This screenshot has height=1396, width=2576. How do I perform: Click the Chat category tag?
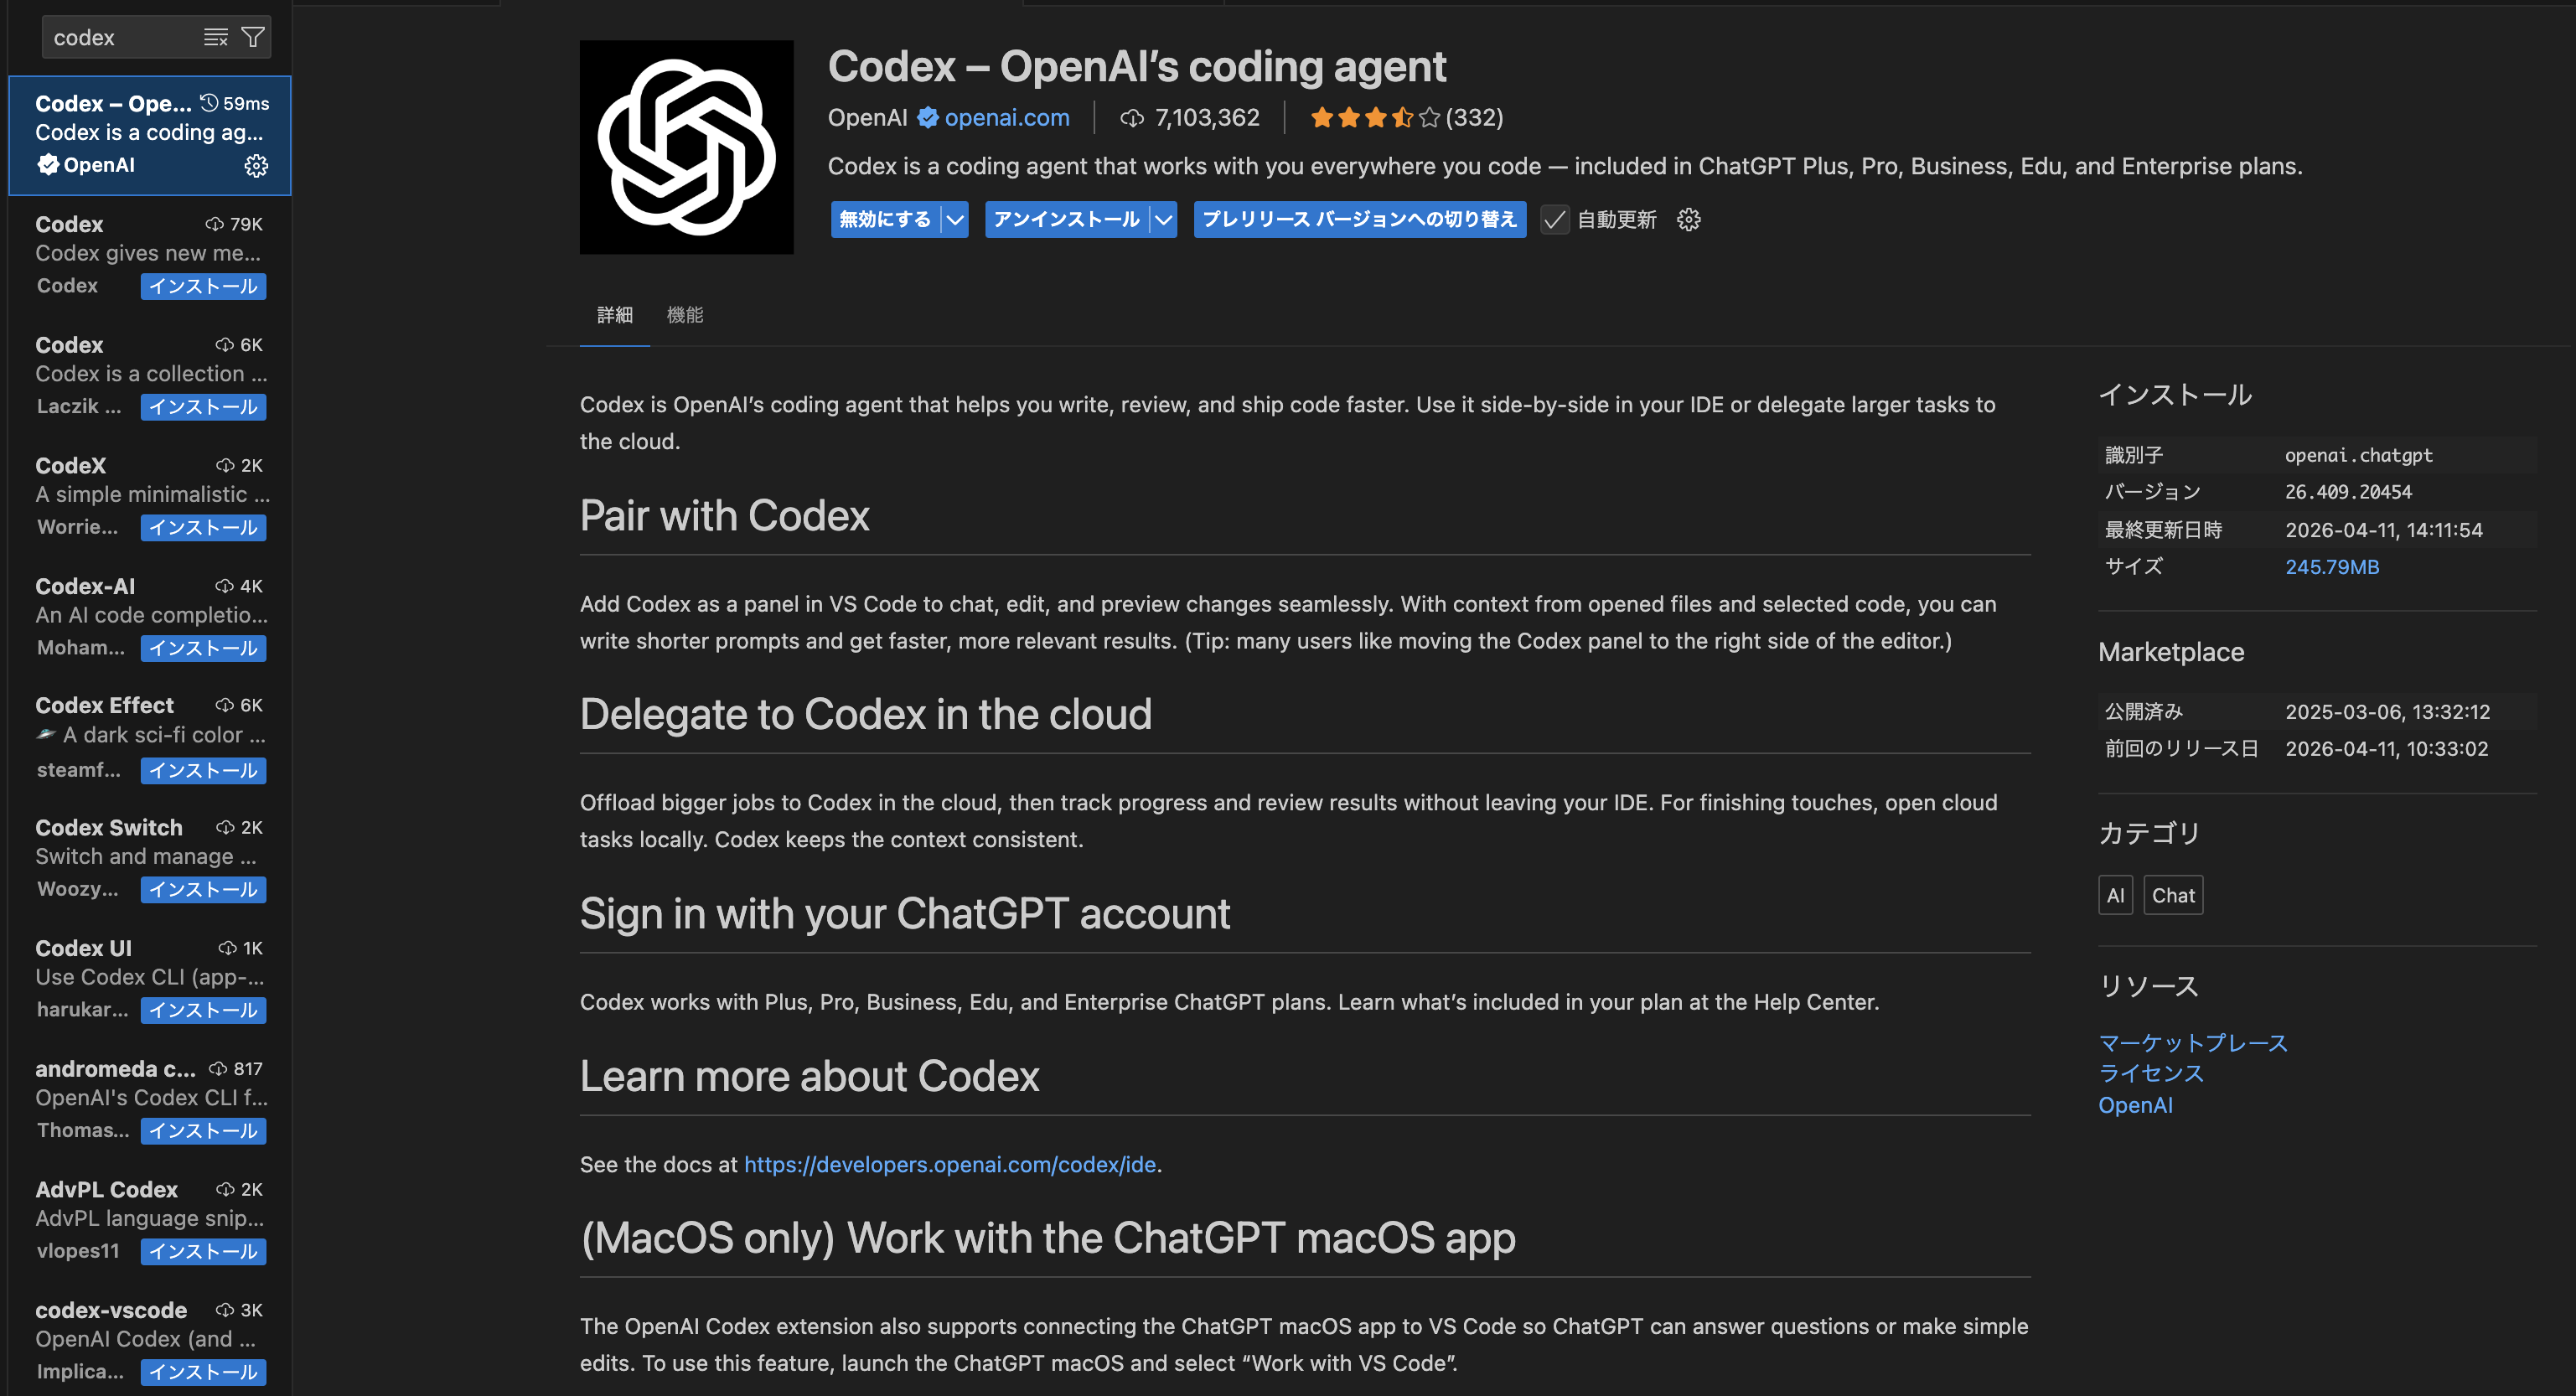click(2172, 896)
